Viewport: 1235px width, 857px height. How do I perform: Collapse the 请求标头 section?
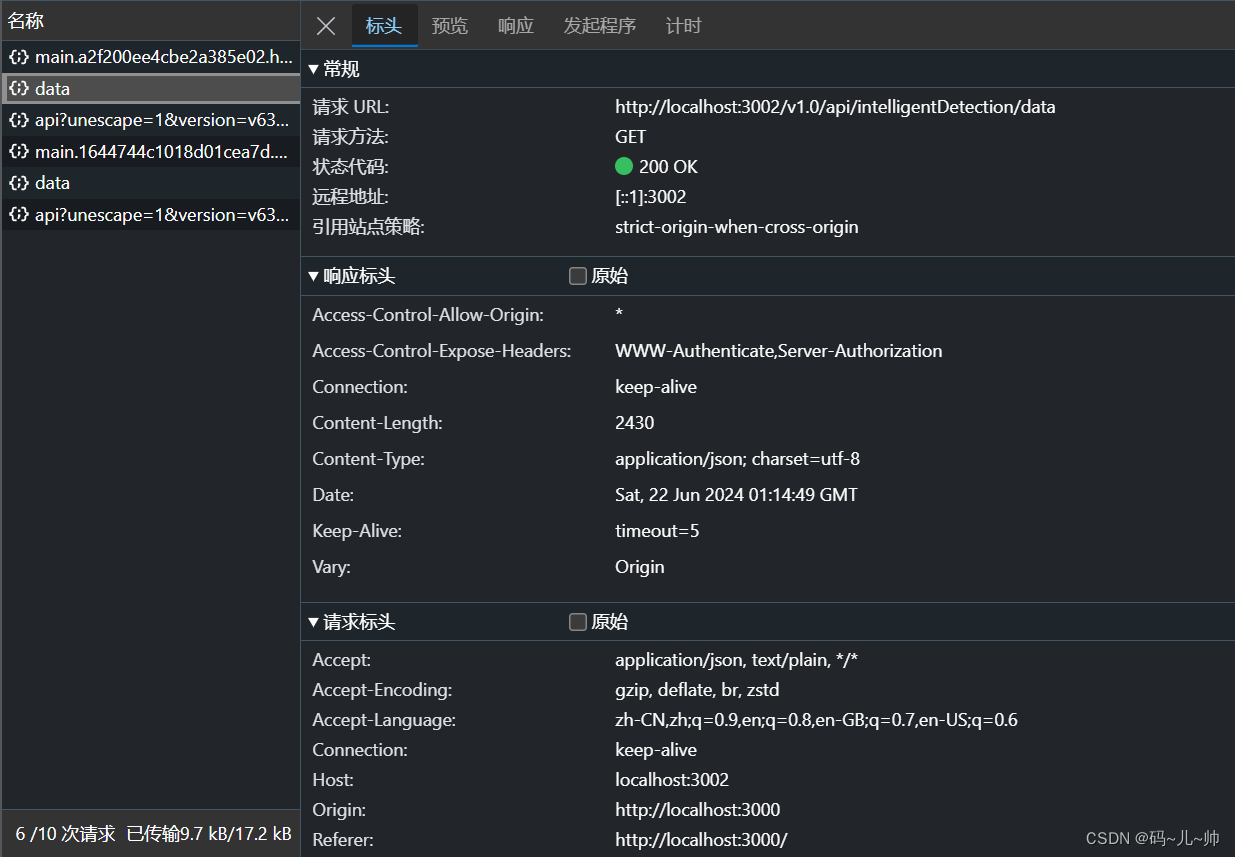click(313, 621)
